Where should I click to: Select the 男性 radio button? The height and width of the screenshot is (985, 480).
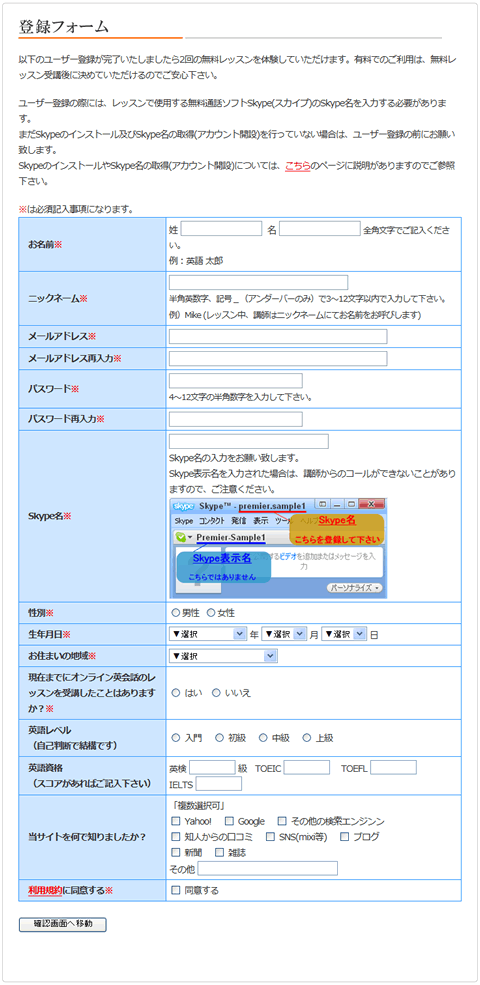[x=175, y=612]
